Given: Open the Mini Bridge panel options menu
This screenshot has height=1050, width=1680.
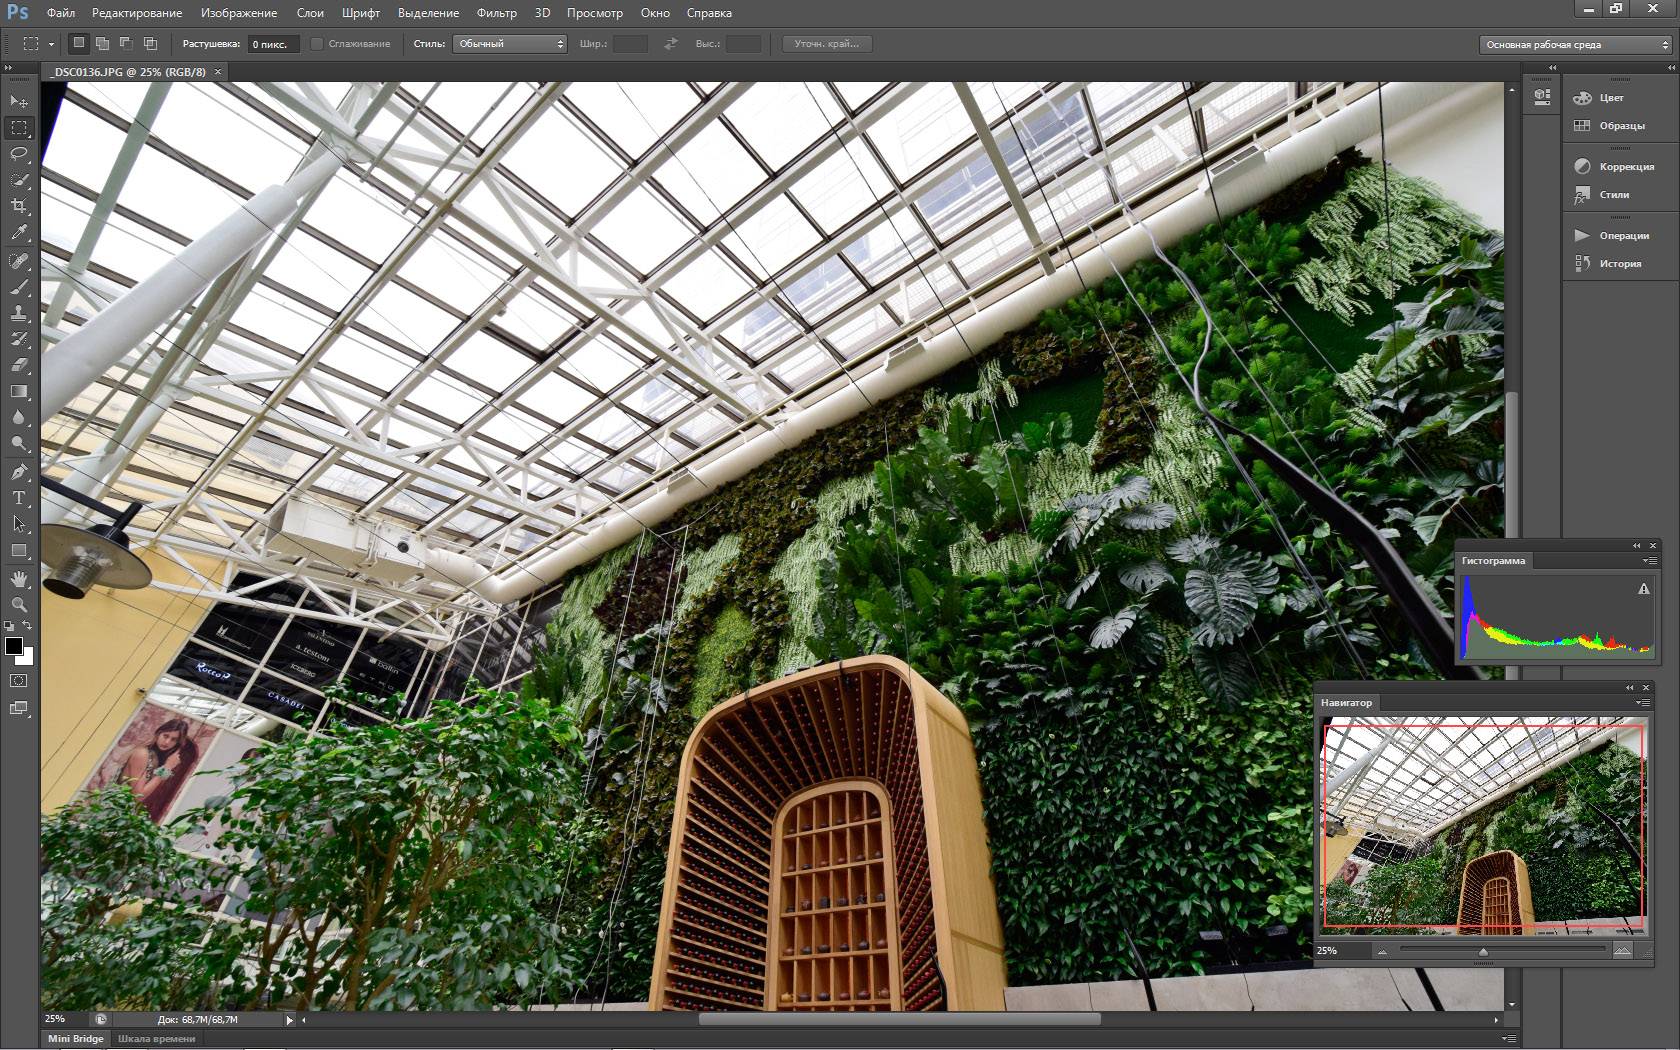Looking at the screenshot, I should 1508,1039.
